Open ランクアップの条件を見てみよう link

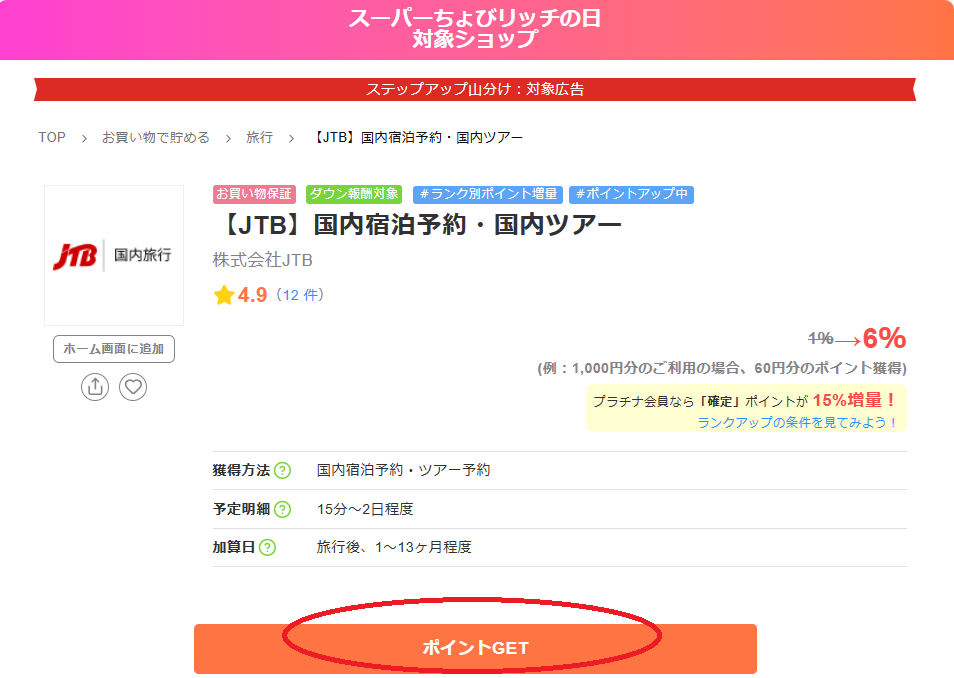click(x=796, y=422)
